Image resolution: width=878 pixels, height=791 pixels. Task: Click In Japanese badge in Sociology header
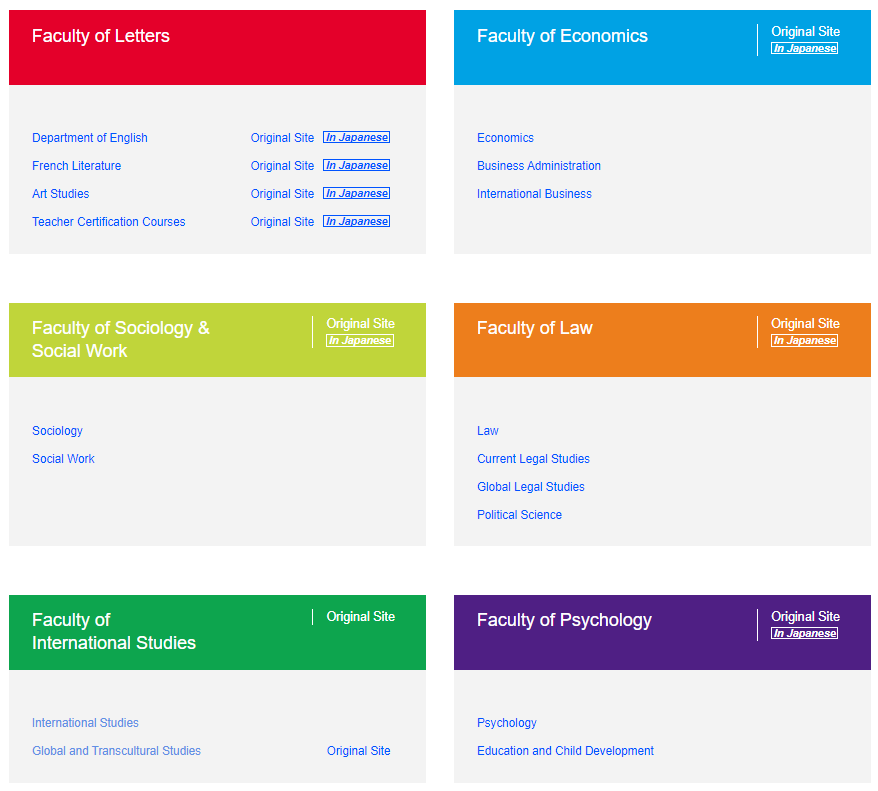(x=360, y=341)
